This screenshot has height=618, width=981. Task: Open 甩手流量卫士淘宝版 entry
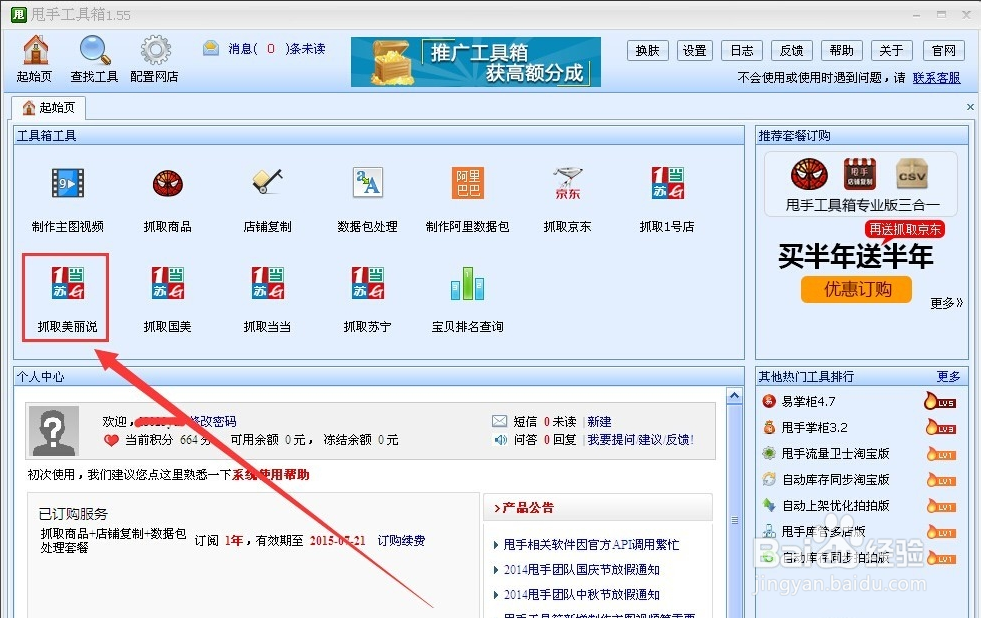click(x=836, y=453)
